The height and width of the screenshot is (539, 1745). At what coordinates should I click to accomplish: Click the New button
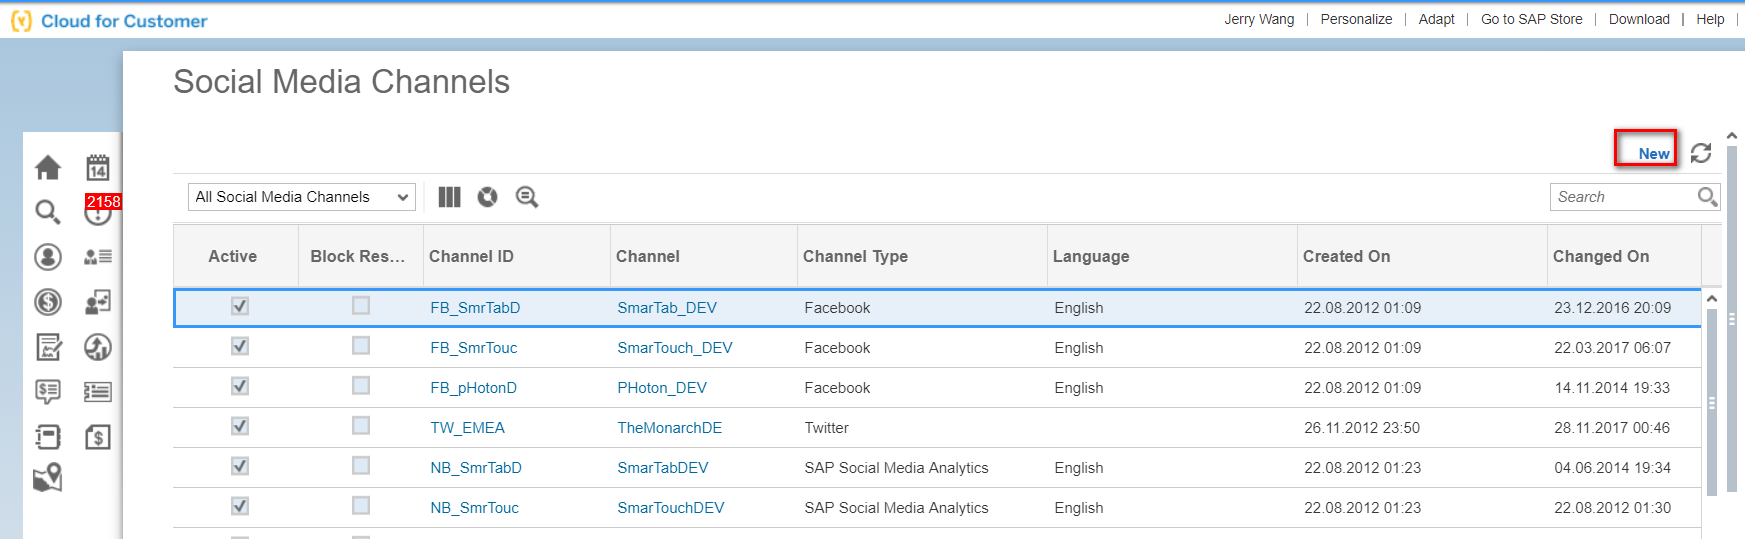[1653, 153]
